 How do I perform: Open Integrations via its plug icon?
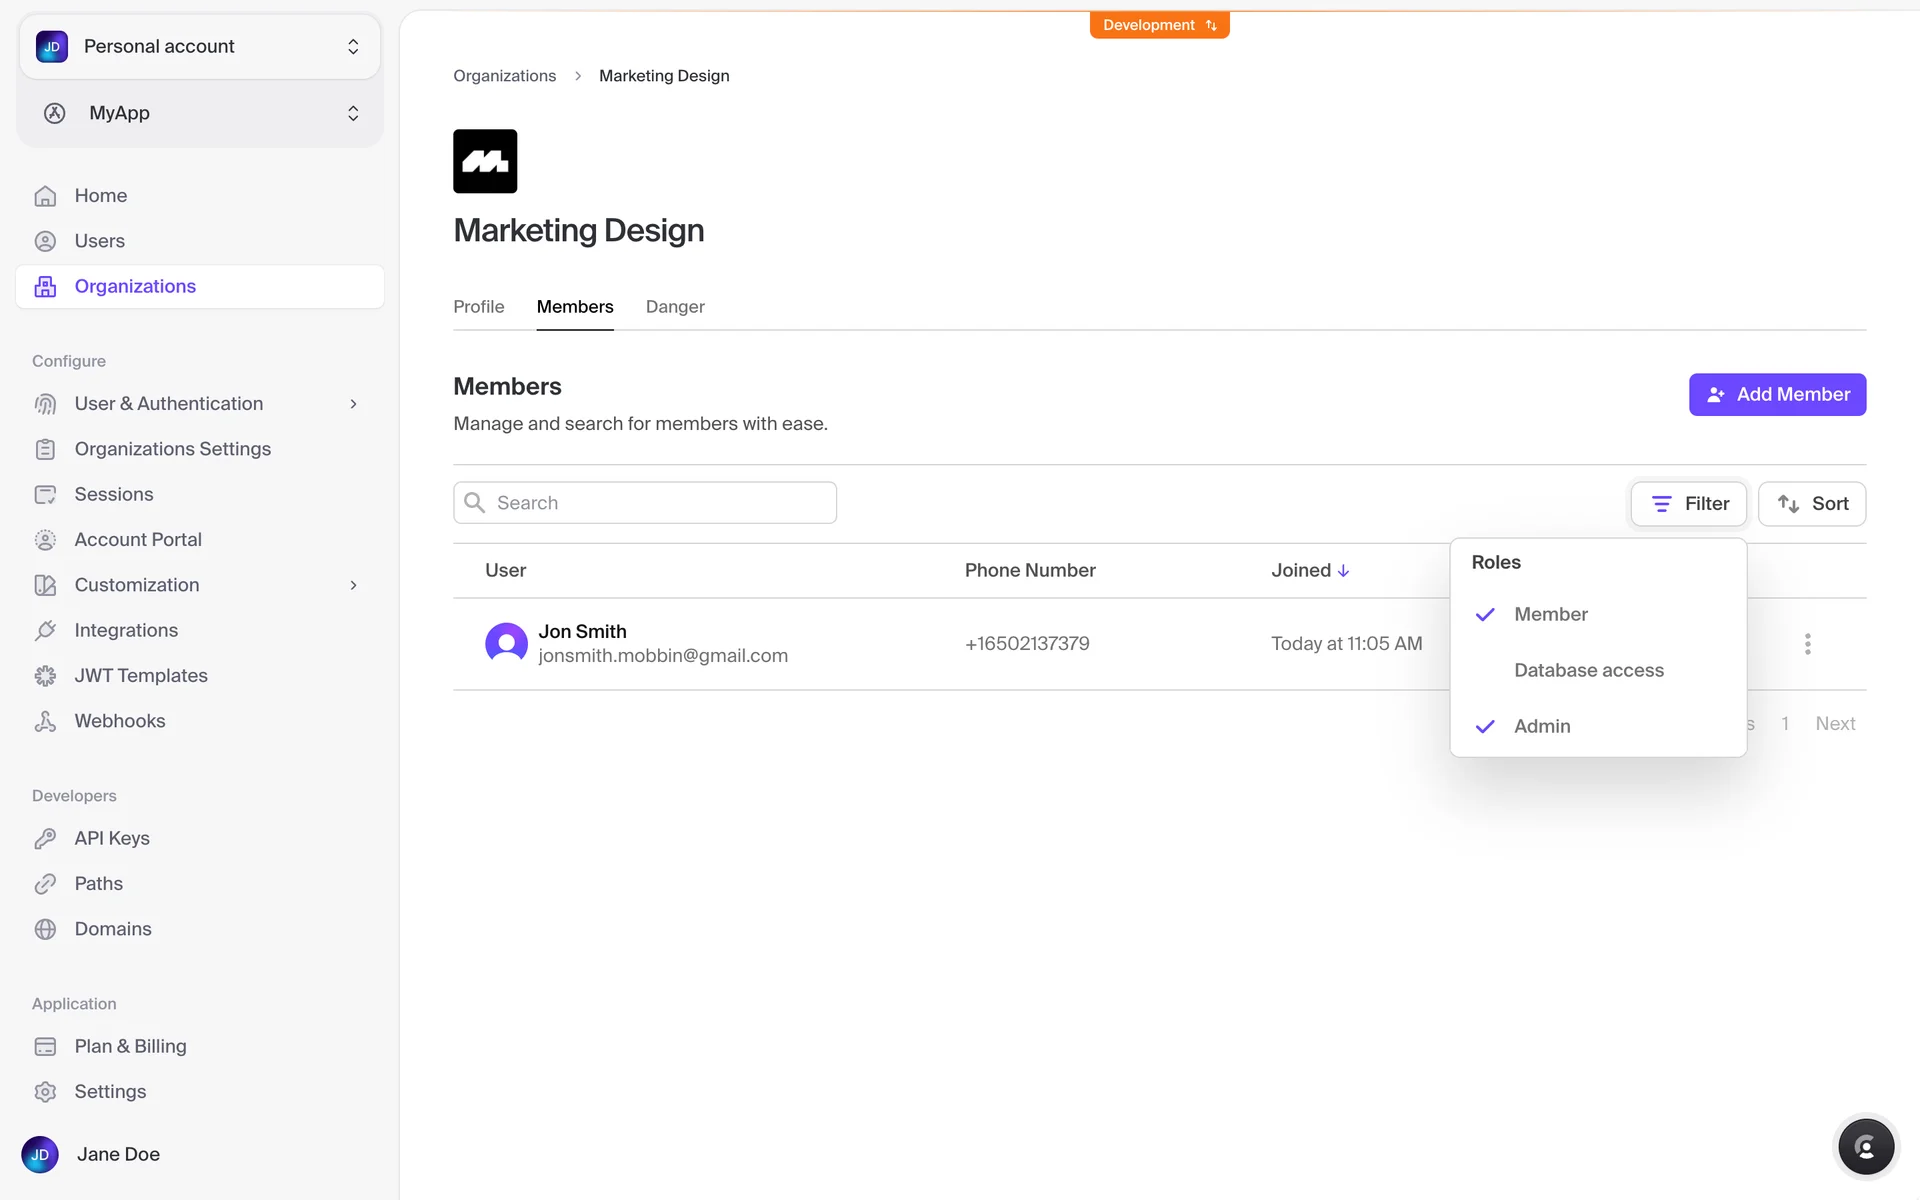[x=45, y=630]
